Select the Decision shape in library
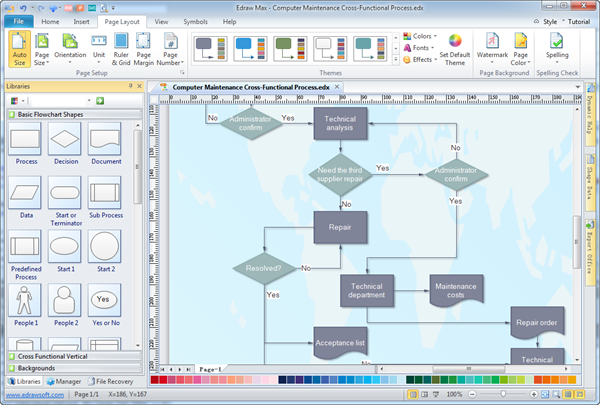This screenshot has height=405, width=600. click(64, 147)
